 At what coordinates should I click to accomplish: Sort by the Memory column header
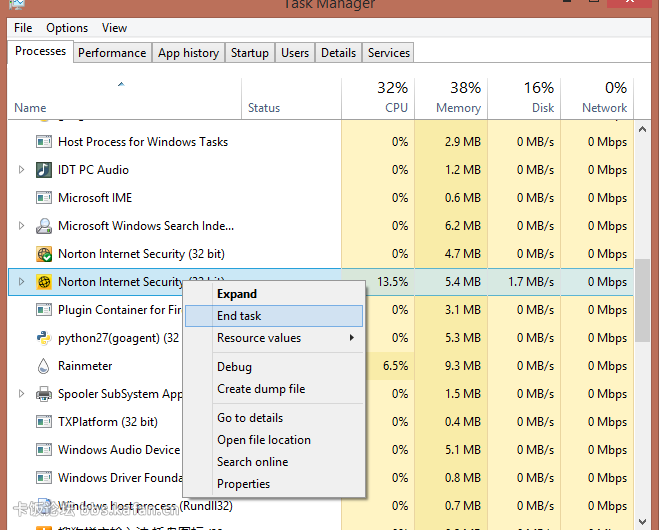451,98
